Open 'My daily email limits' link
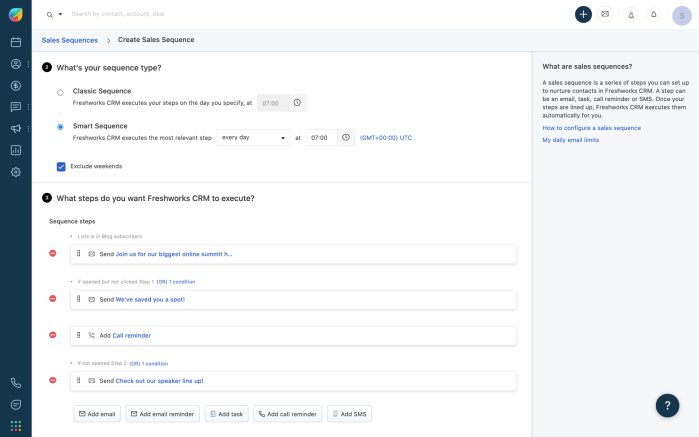699x437 pixels. click(571, 140)
